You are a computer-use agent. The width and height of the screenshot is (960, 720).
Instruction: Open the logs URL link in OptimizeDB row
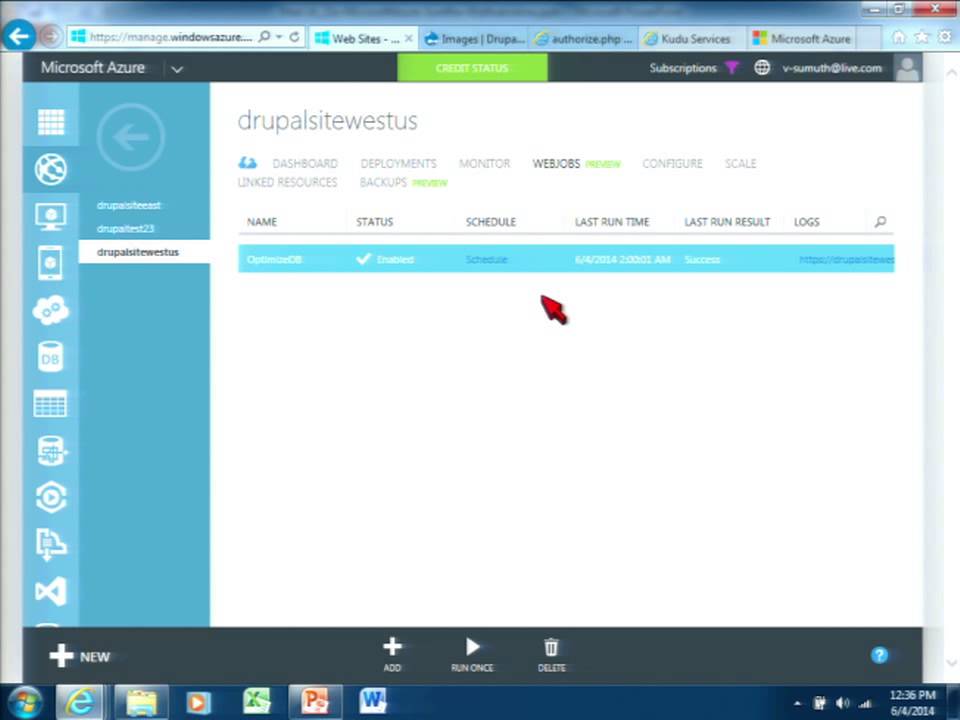click(x=846, y=260)
